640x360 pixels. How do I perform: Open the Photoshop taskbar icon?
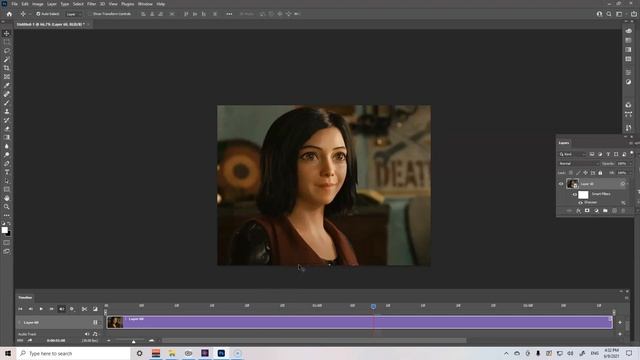pos(221,353)
